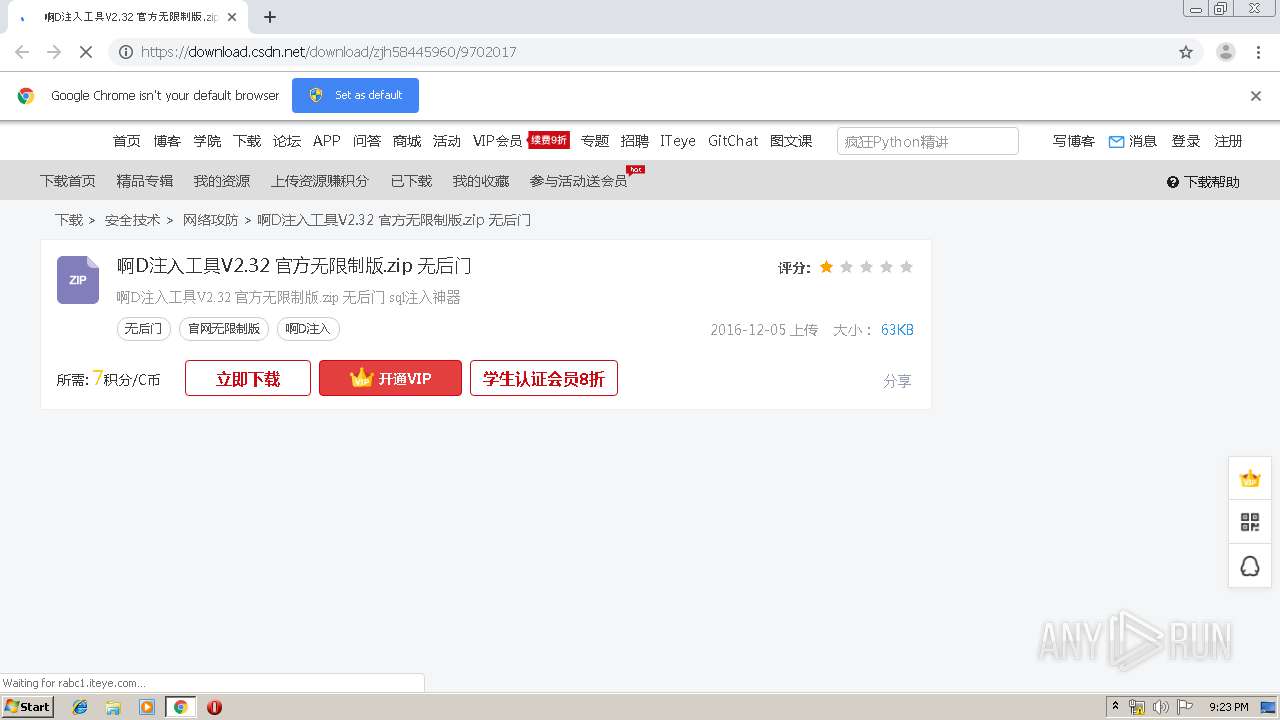Viewport: 1280px width, 720px height.
Task: Click the 无后门 tag
Action: click(144, 328)
